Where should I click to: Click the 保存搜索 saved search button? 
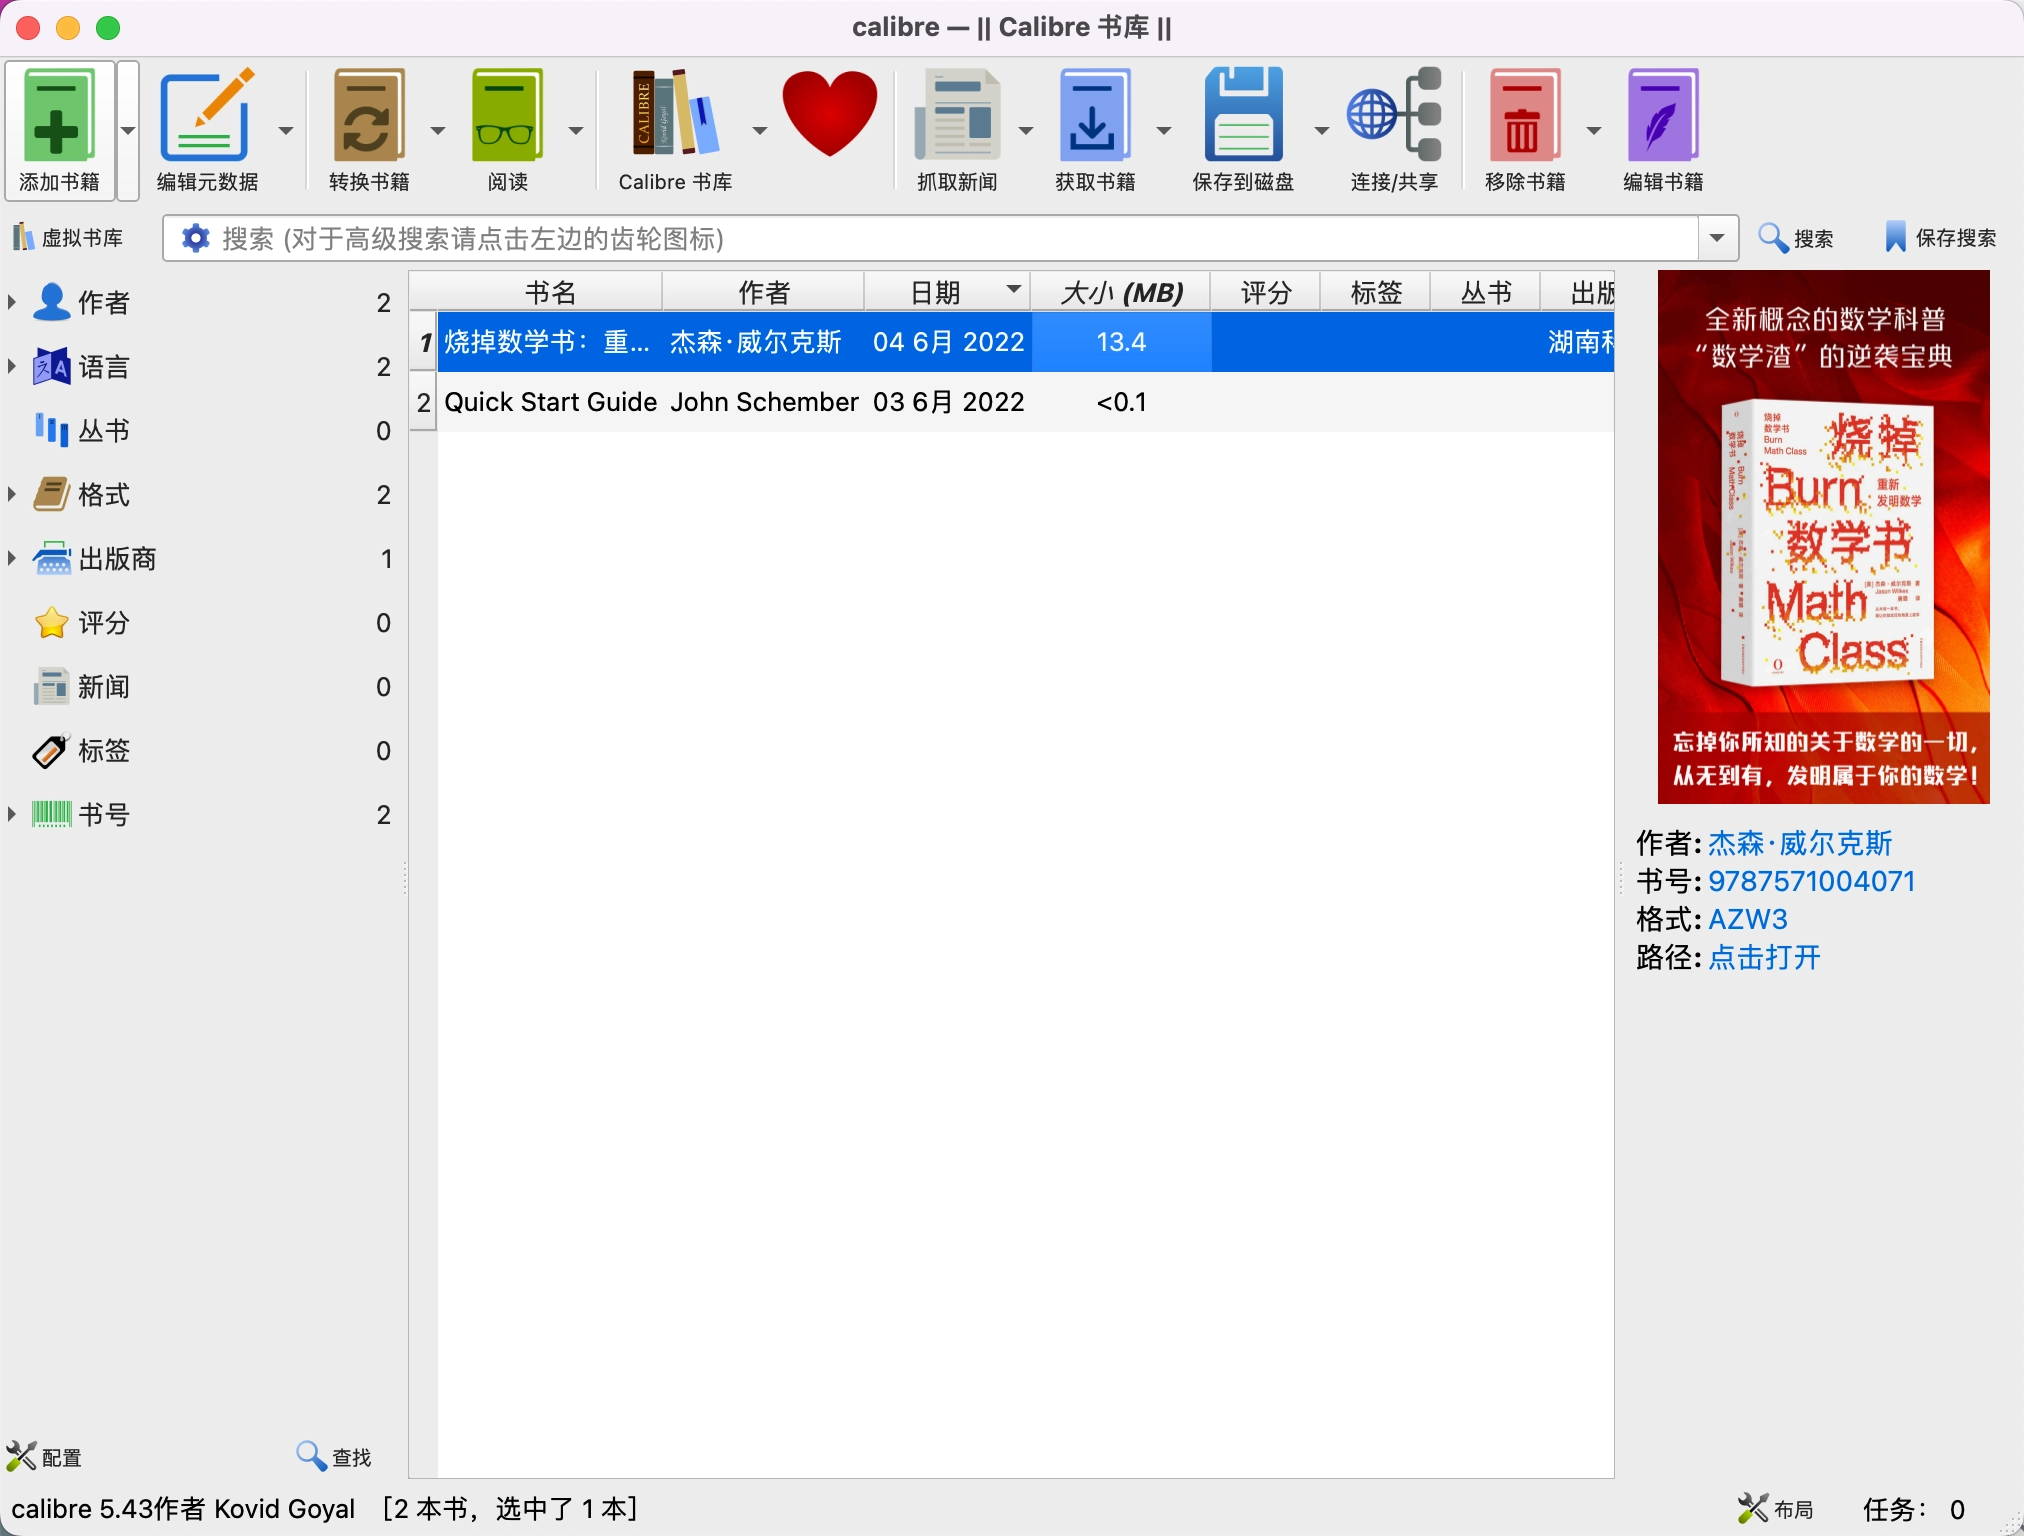[1940, 238]
